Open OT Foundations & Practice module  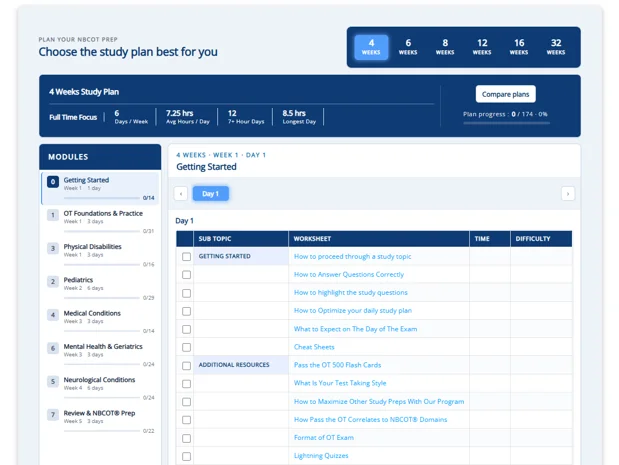pyautogui.click(x=100, y=221)
